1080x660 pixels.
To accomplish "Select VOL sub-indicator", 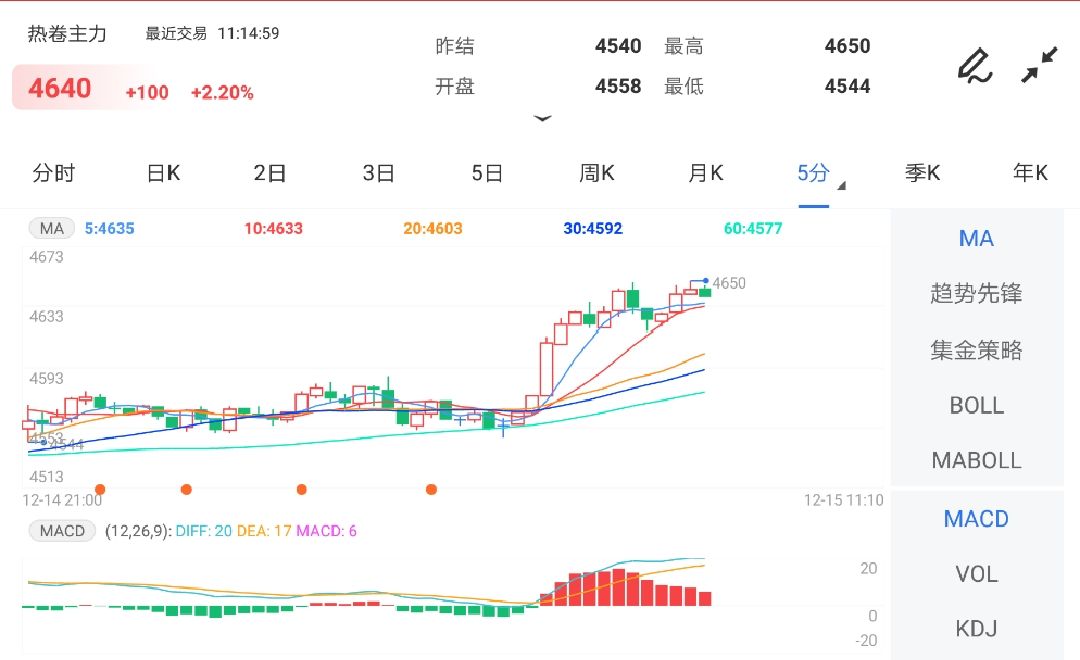I will (976, 574).
